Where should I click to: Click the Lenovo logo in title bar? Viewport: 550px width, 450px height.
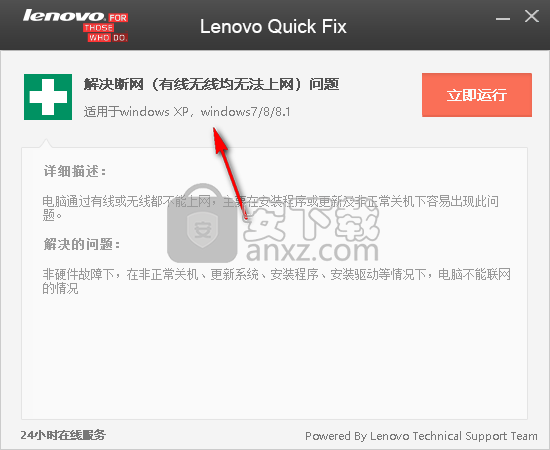64,15
